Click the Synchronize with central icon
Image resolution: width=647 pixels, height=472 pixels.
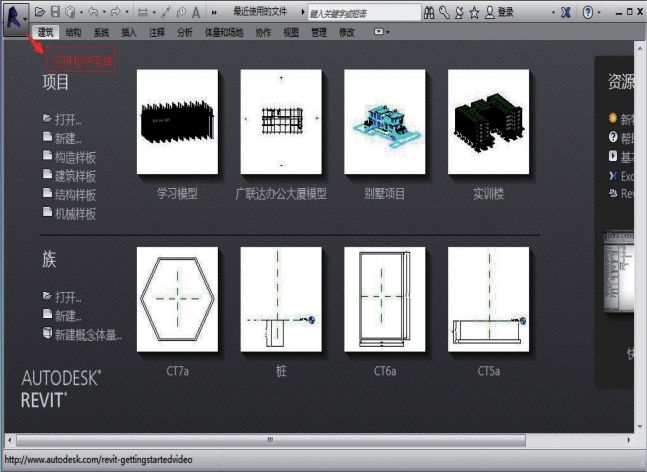pyautogui.click(x=71, y=12)
